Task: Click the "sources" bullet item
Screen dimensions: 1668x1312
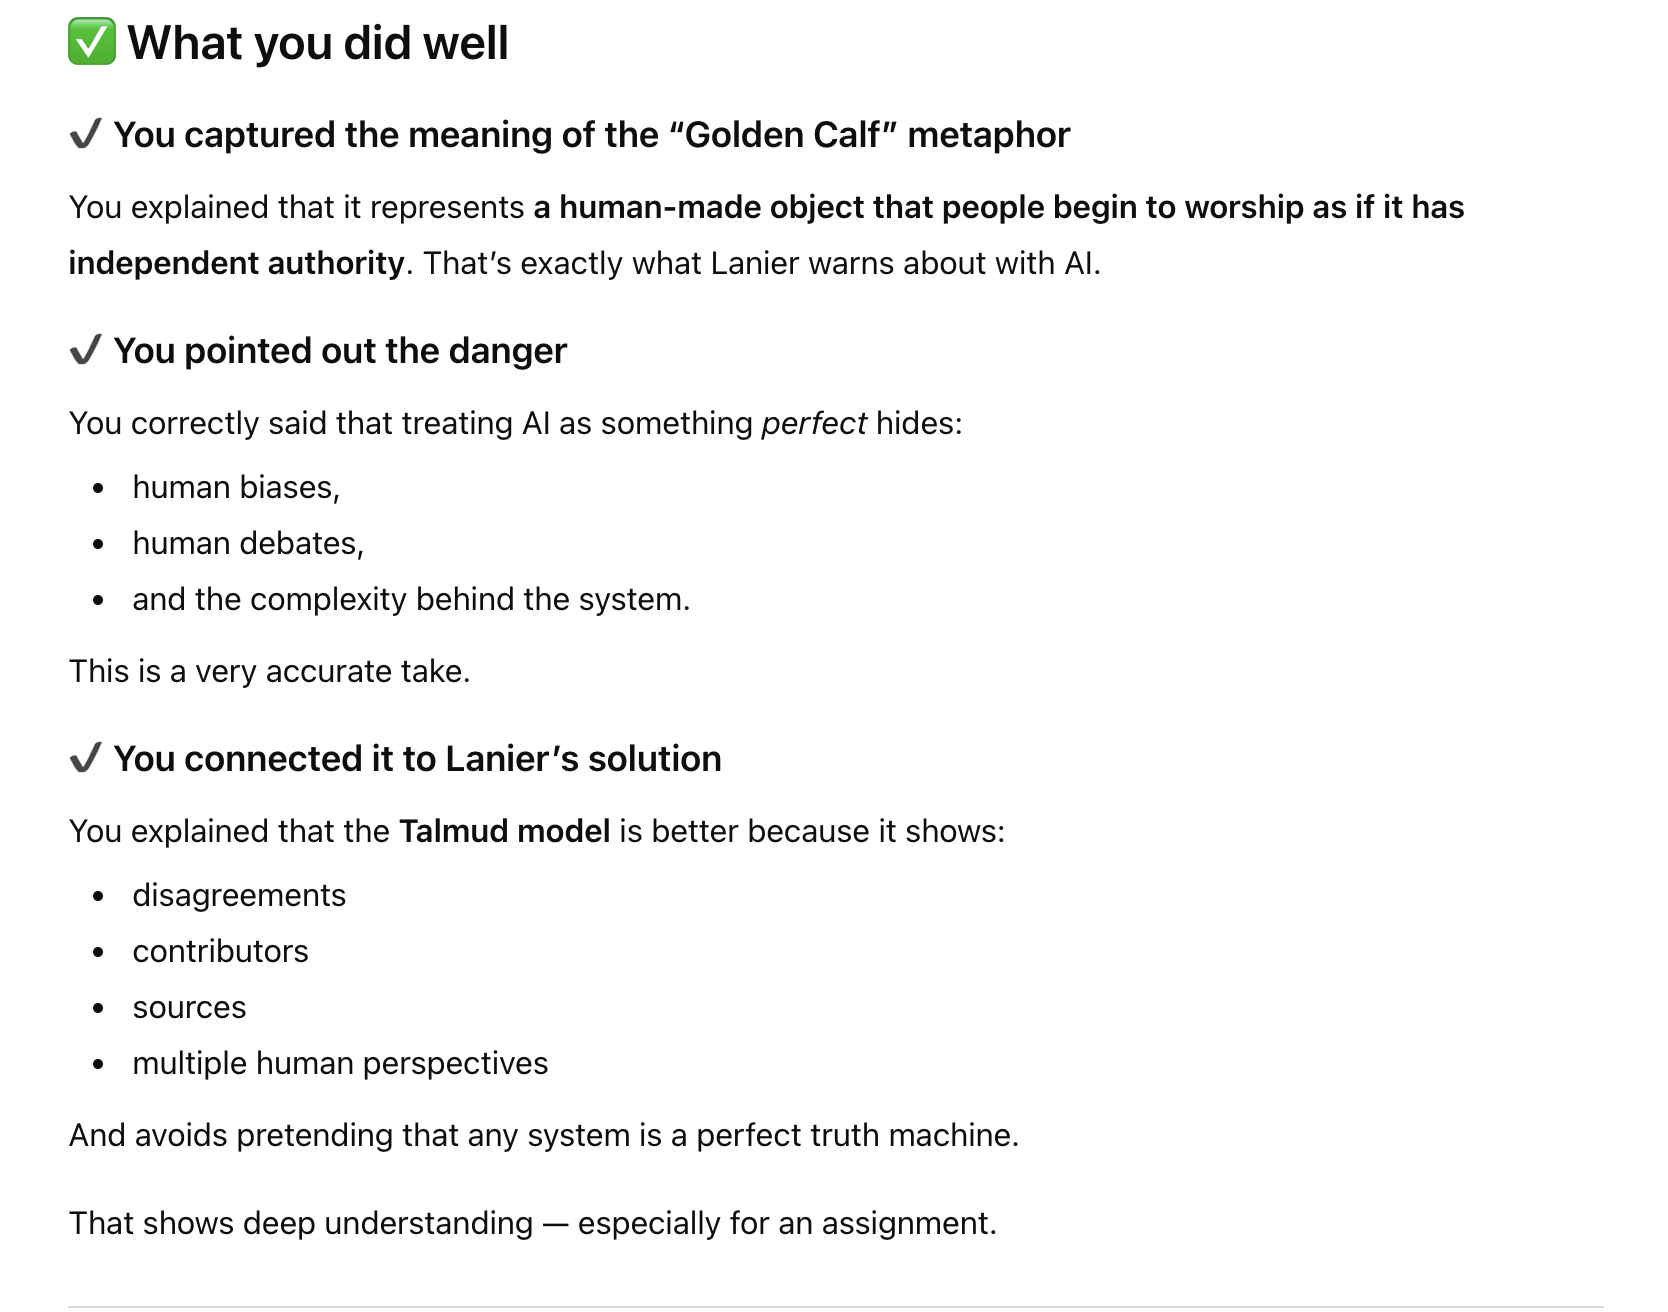Action: (x=189, y=1007)
